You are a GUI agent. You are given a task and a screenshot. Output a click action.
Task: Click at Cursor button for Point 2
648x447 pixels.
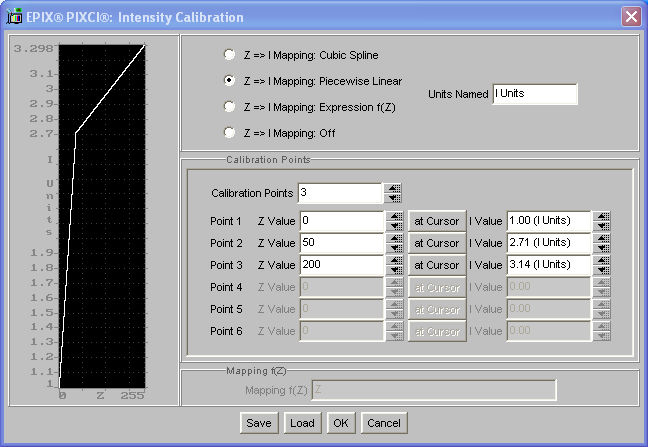(x=437, y=243)
